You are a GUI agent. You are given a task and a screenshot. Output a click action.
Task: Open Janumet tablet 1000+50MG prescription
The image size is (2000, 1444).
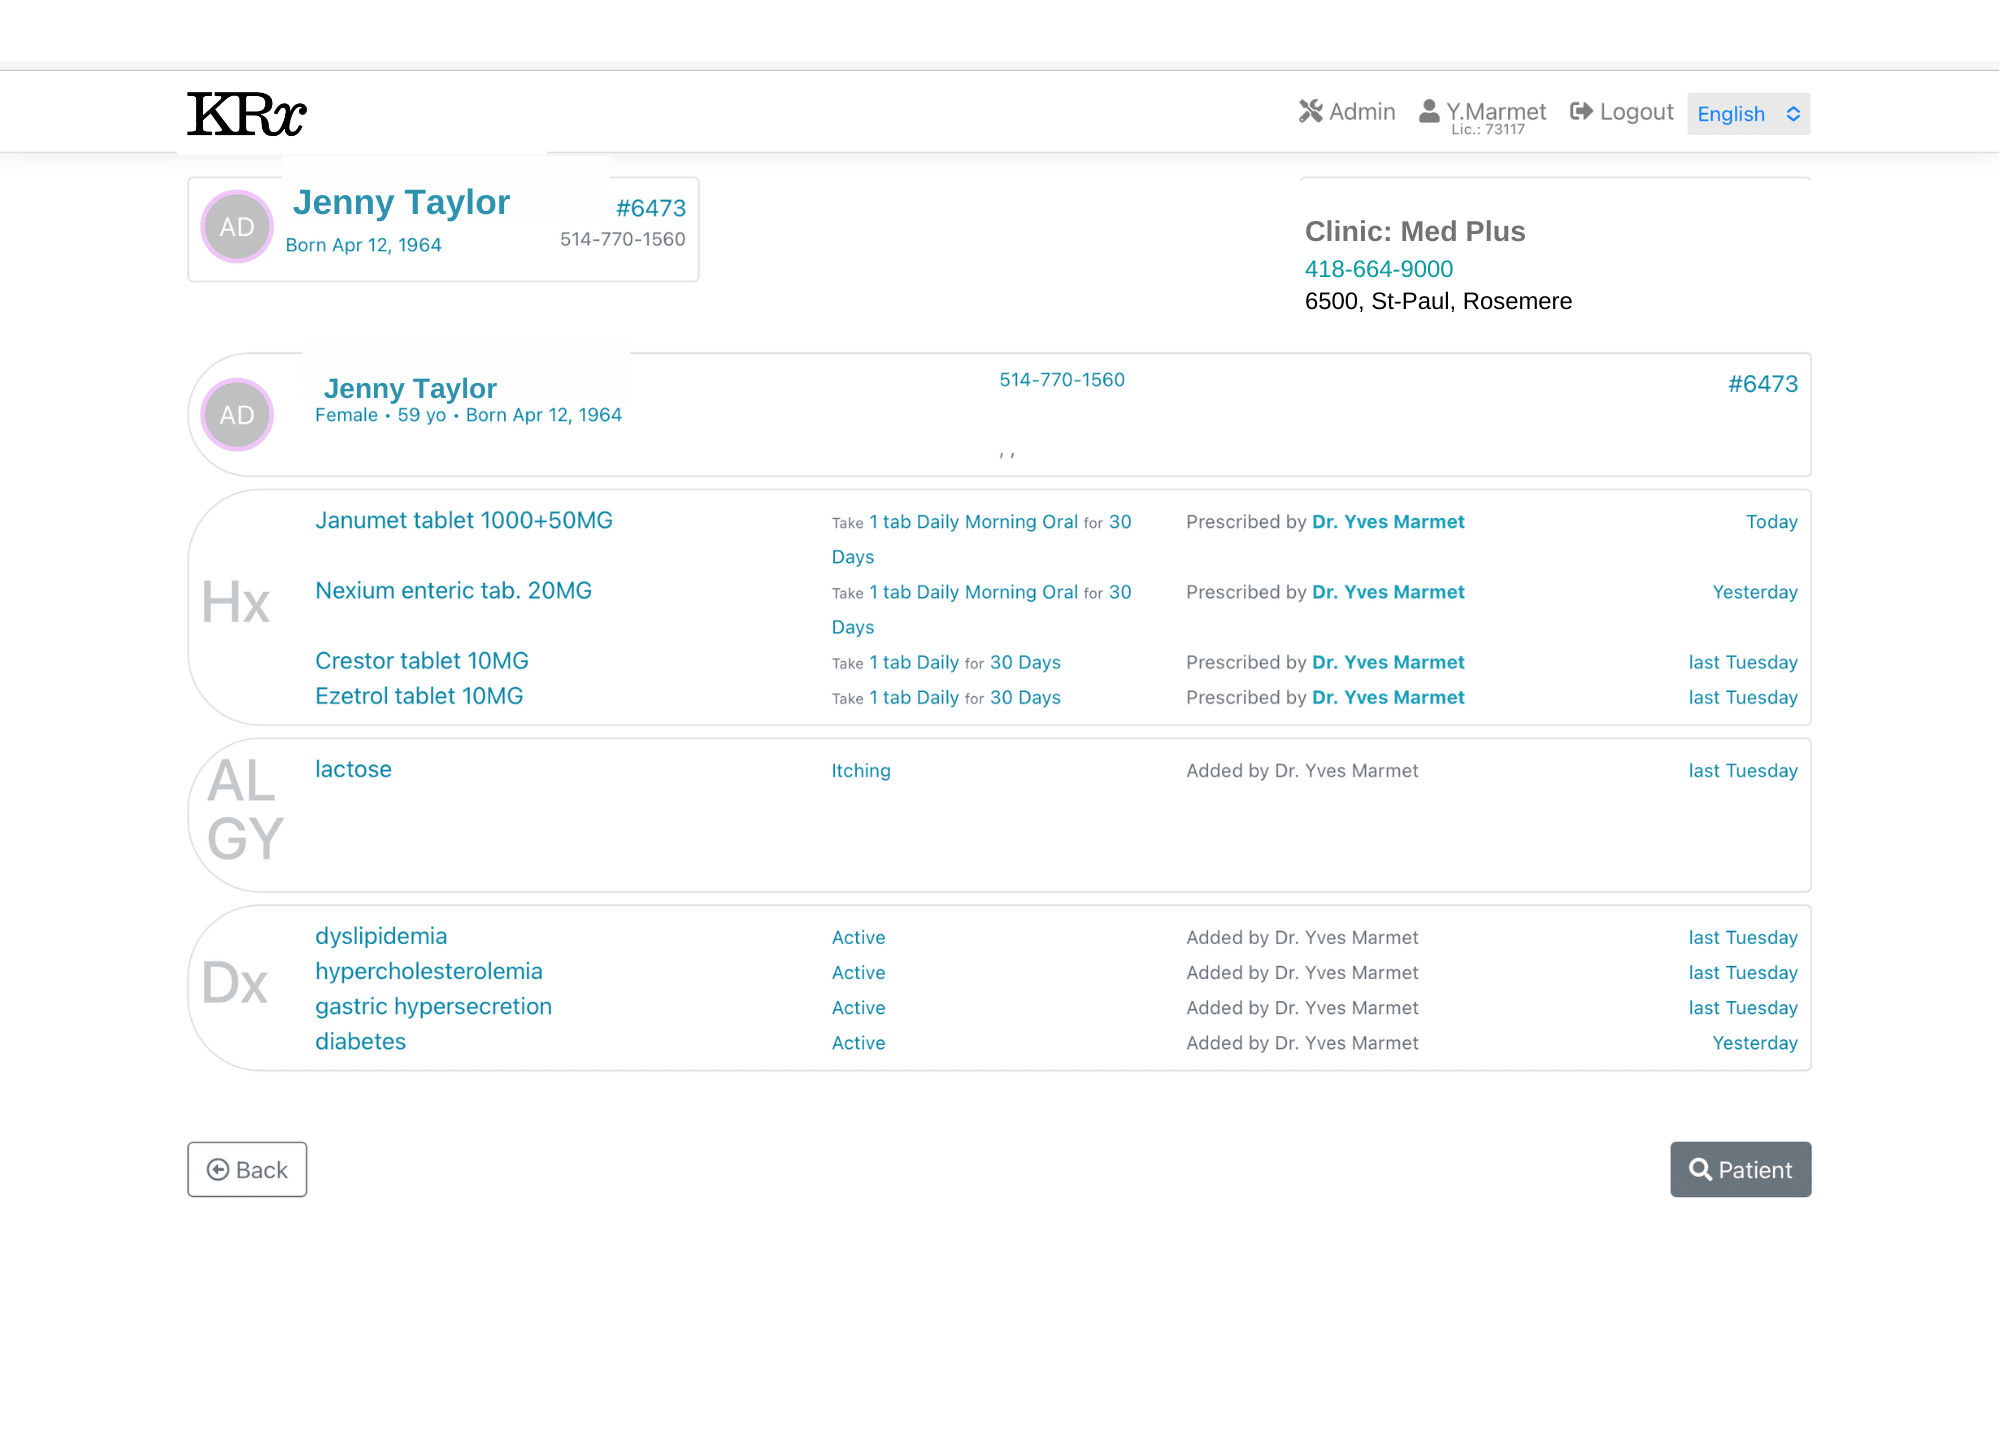(x=464, y=521)
